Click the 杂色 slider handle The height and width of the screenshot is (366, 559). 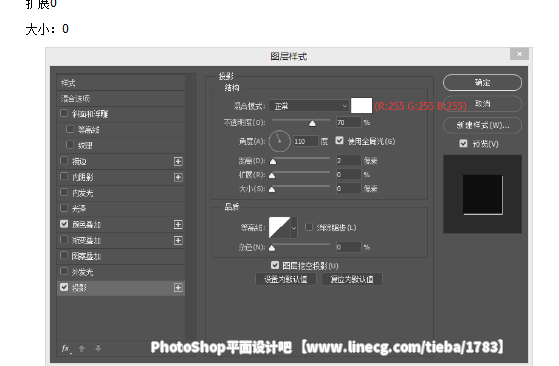point(272,248)
